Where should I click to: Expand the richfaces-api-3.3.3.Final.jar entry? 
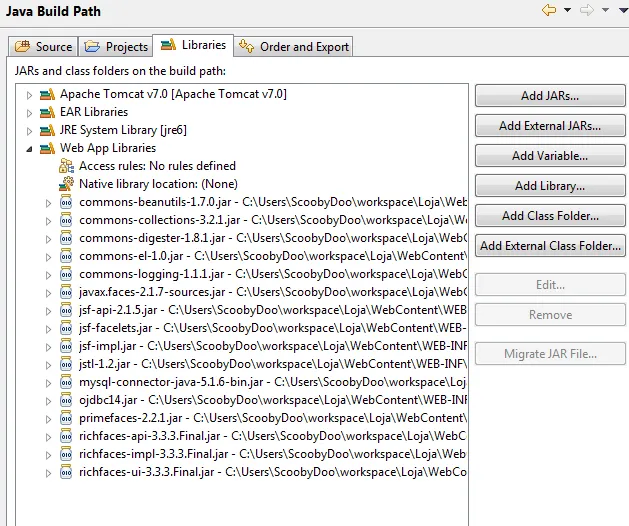click(49, 437)
